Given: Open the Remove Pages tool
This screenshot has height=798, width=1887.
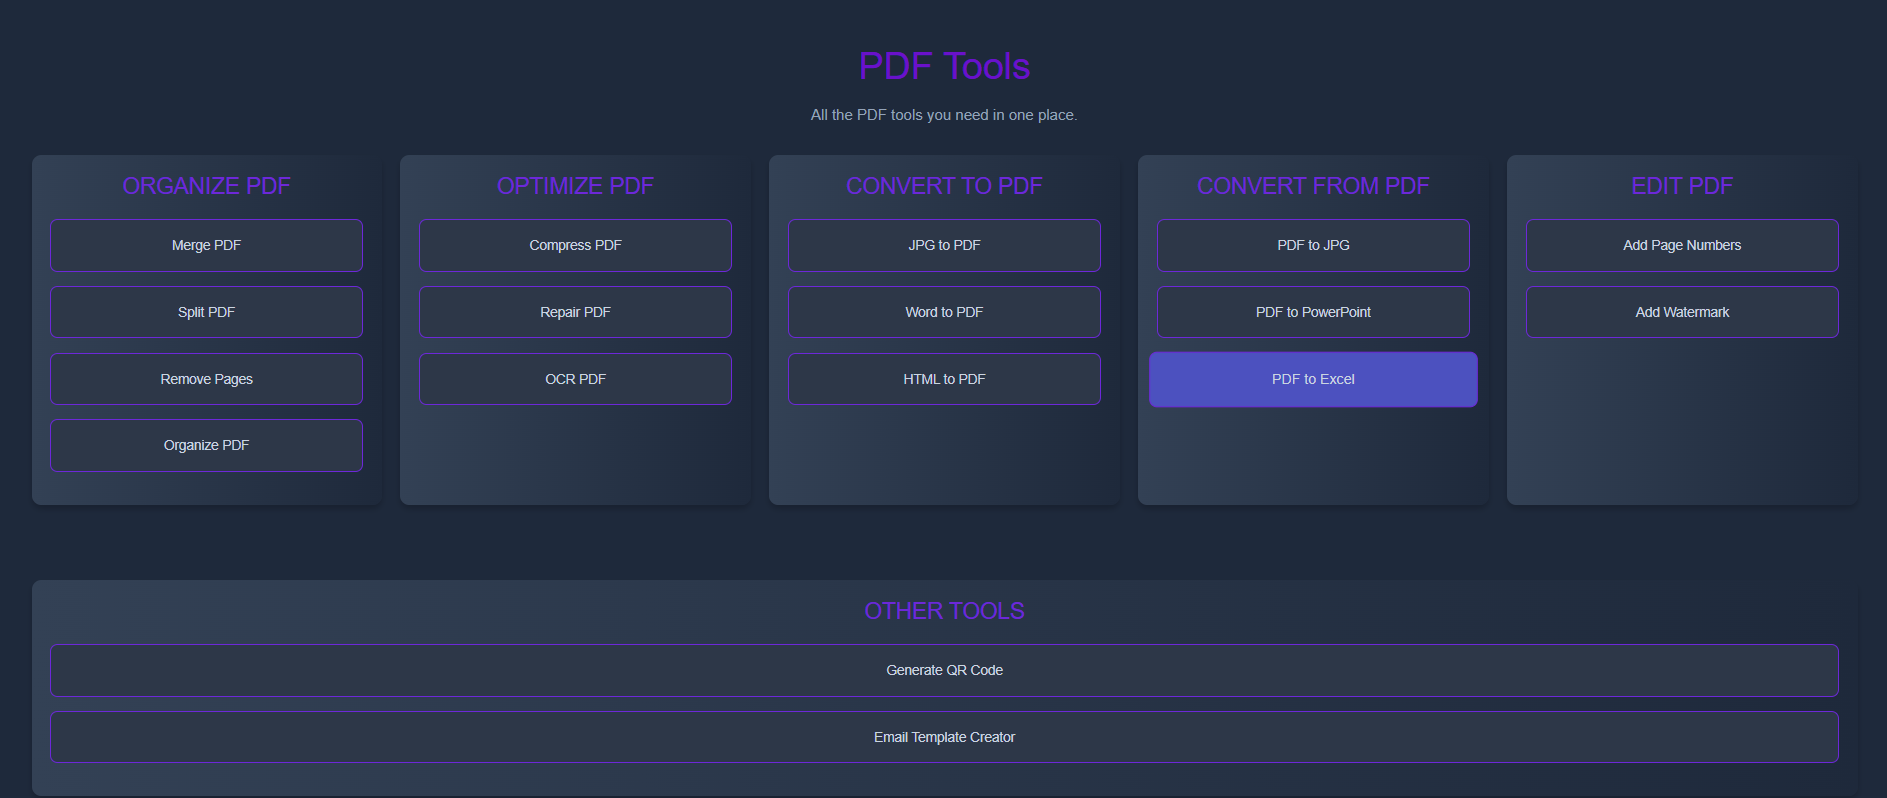Looking at the screenshot, I should [x=206, y=379].
